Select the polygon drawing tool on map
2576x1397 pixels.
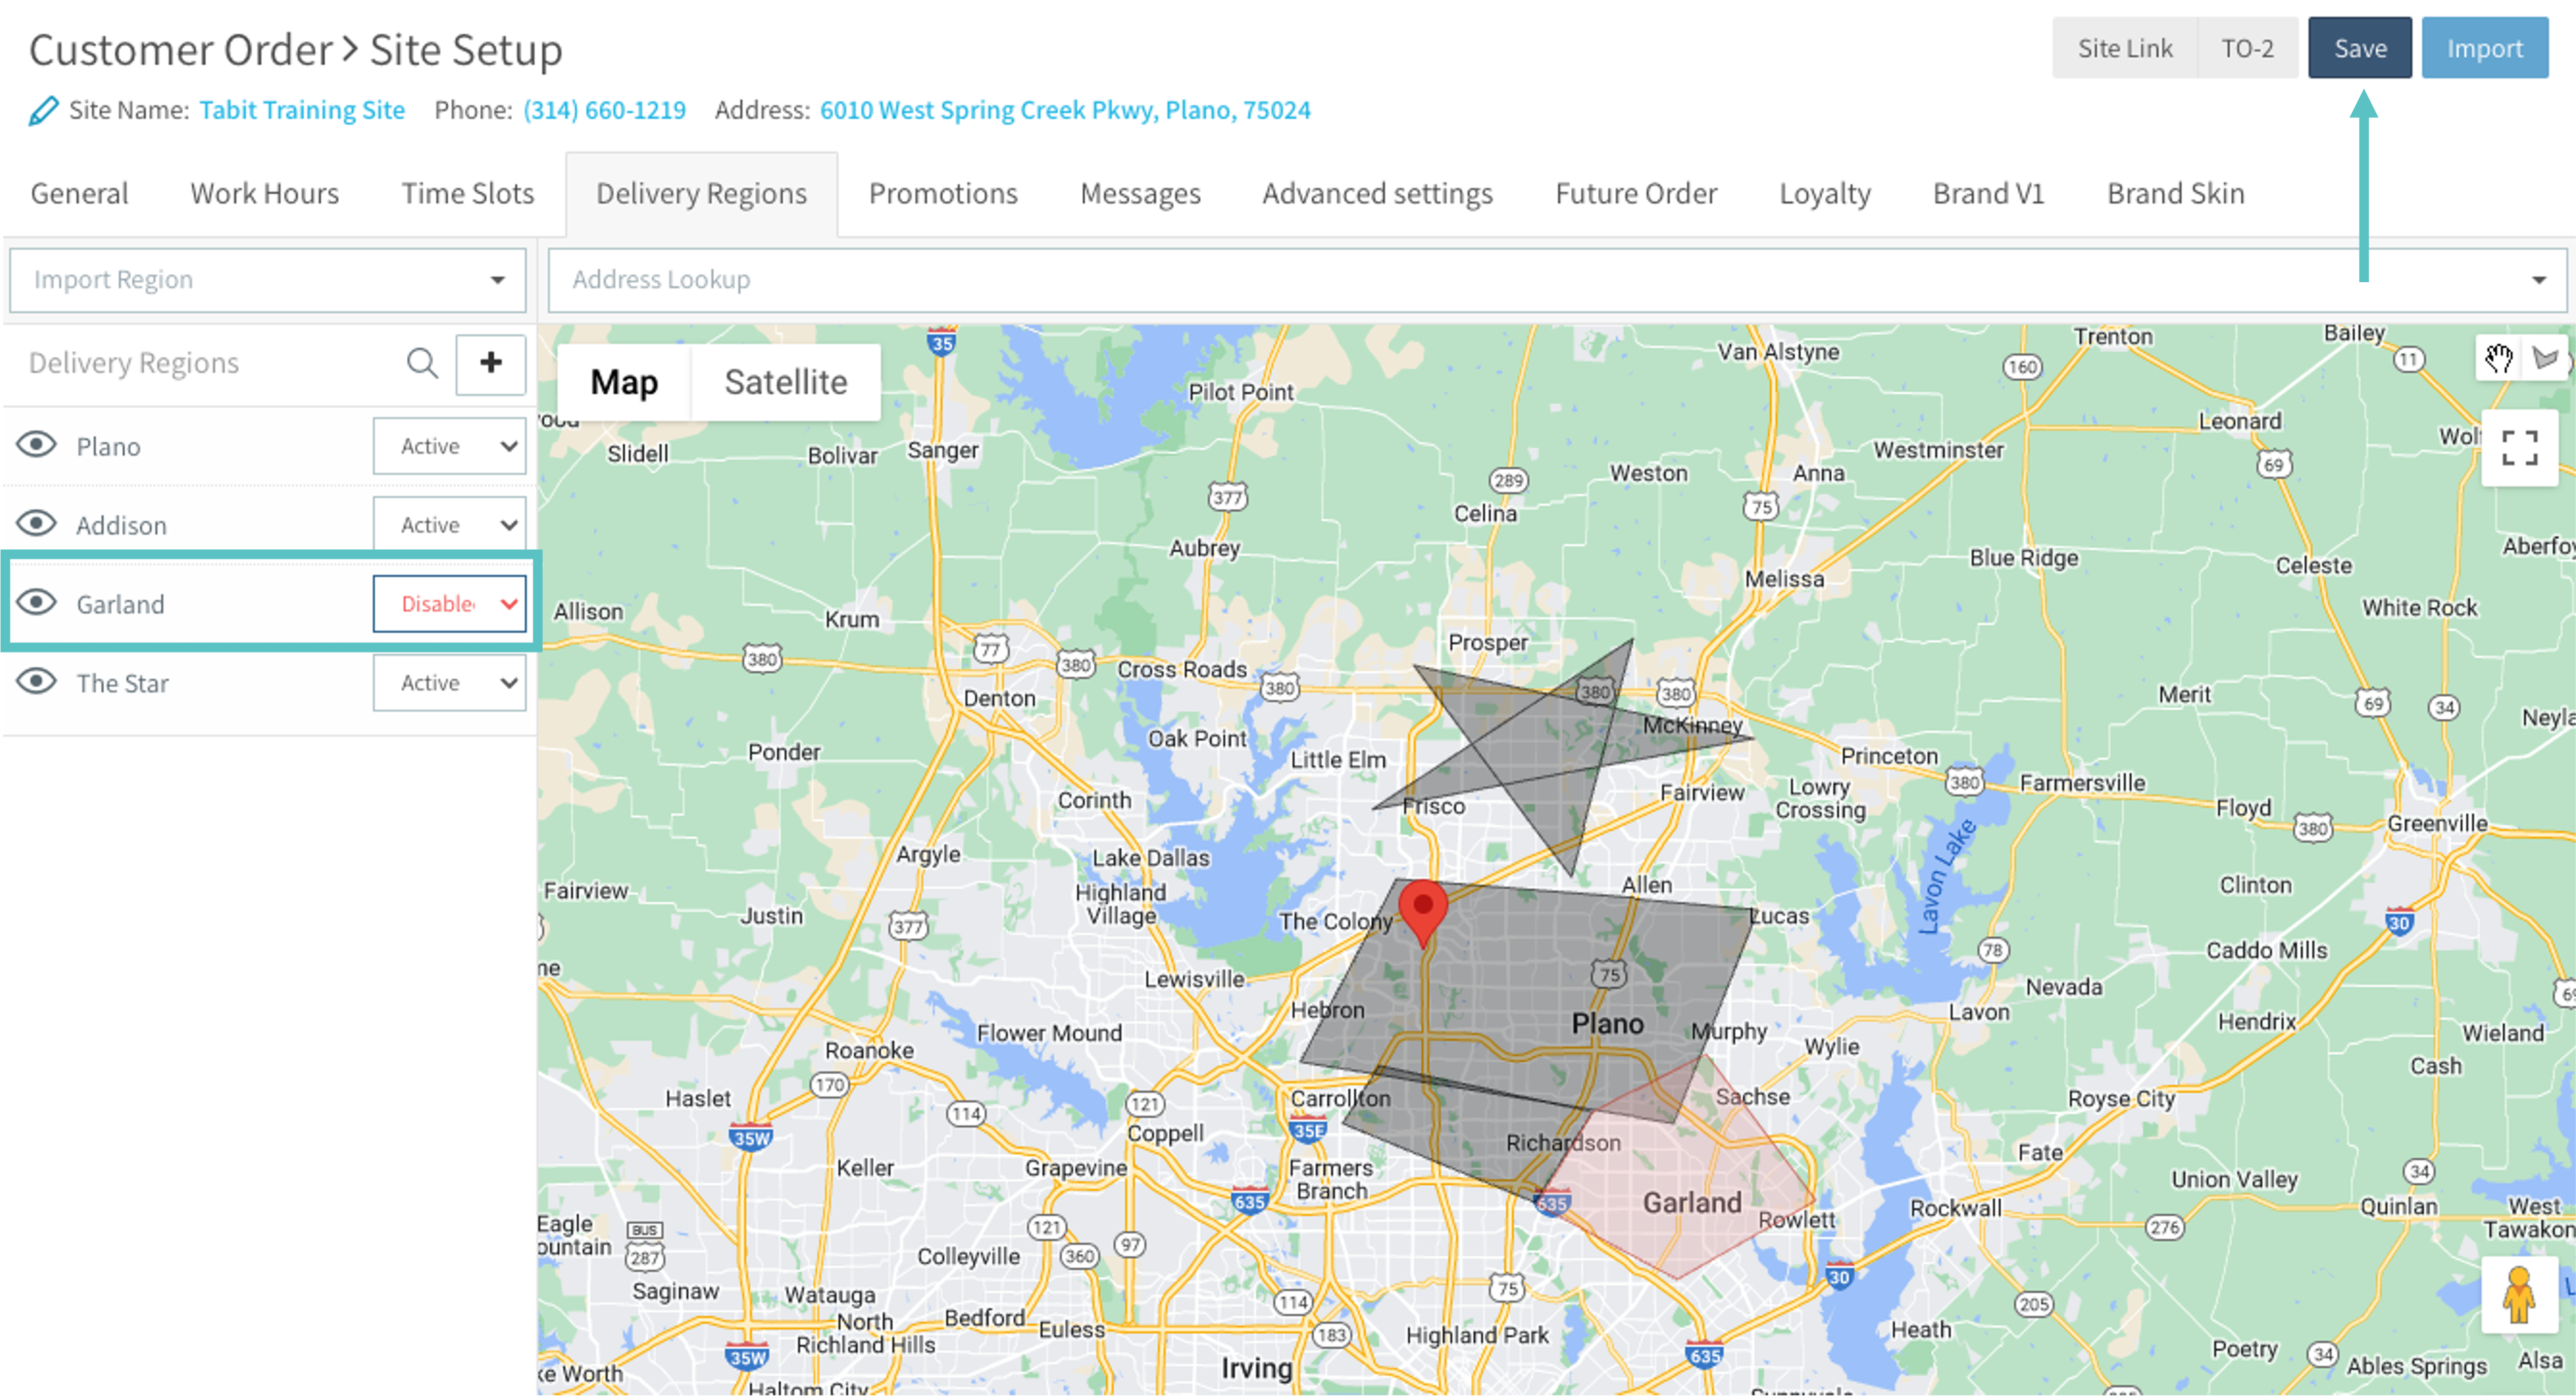[2546, 357]
